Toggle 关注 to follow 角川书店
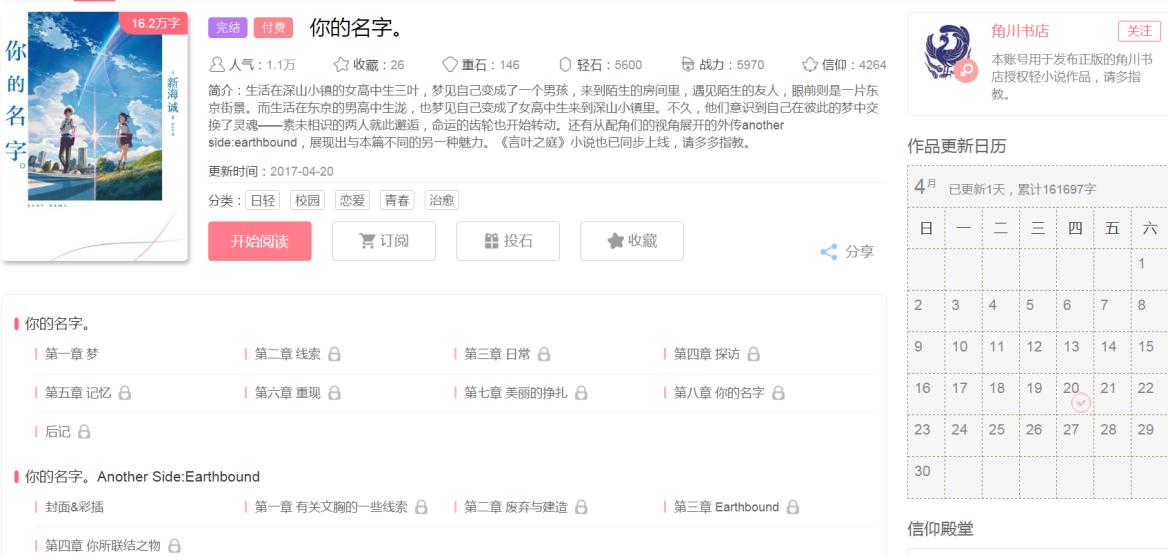 click(x=1139, y=31)
